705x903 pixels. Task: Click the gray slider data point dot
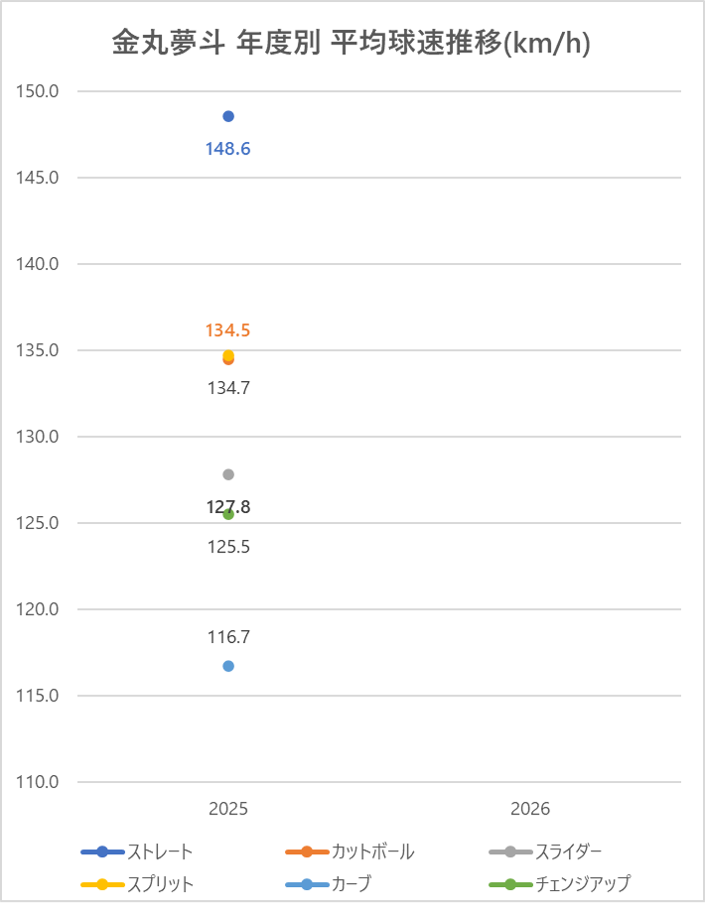click(228, 474)
